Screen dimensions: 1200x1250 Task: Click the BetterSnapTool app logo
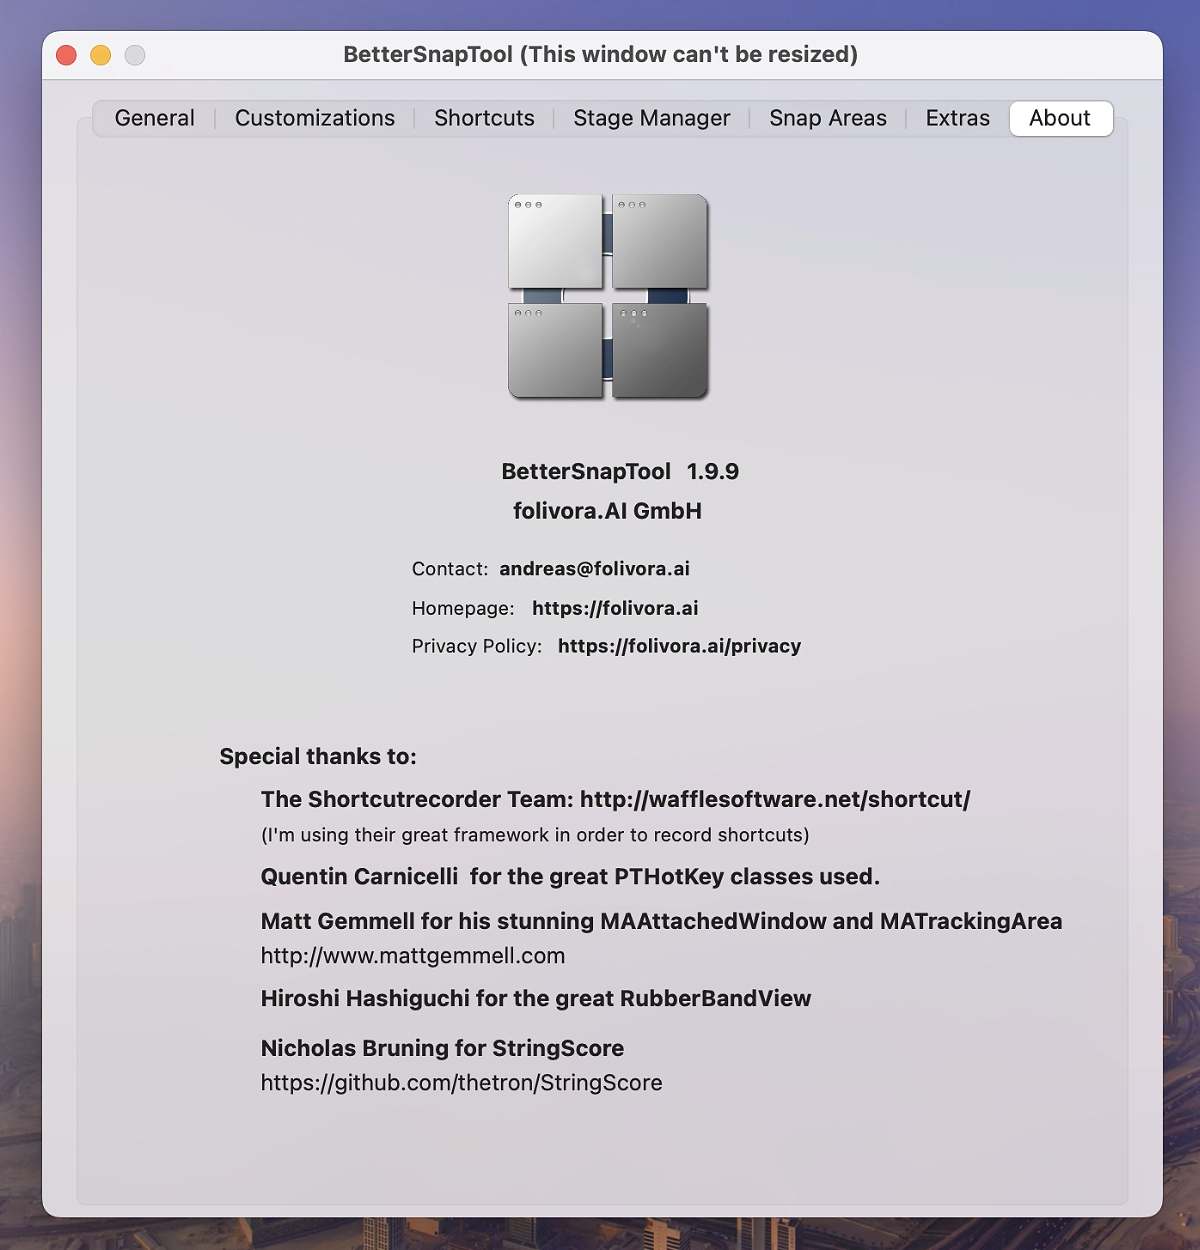pyautogui.click(x=608, y=297)
